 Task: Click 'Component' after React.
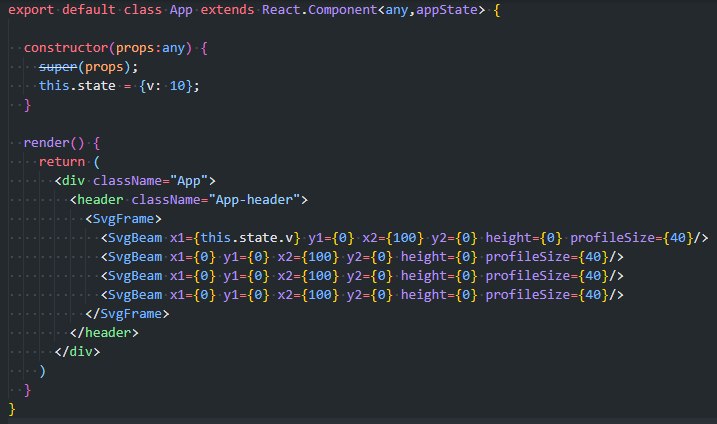pos(342,10)
